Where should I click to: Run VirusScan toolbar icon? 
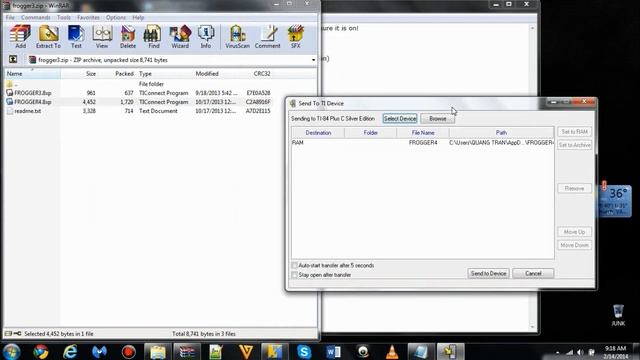pos(237,37)
